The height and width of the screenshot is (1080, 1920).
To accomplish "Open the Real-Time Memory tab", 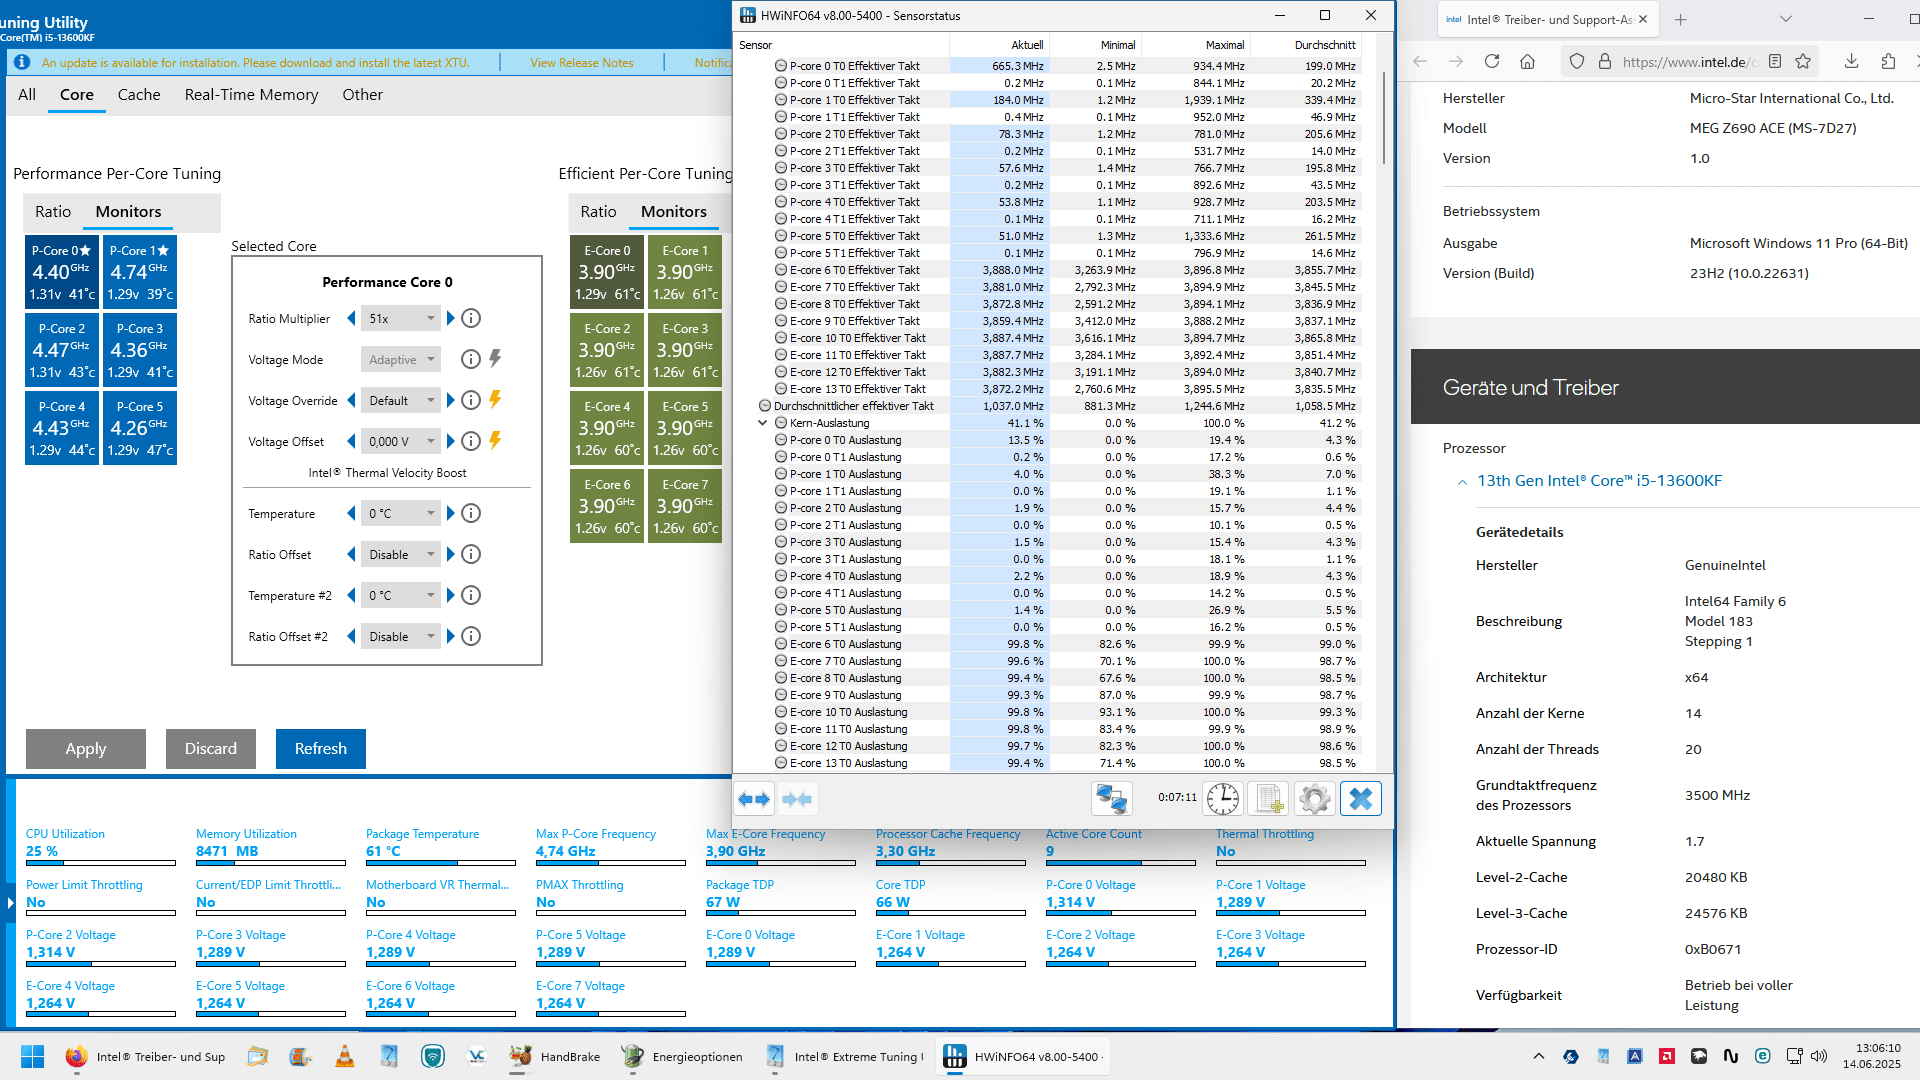I will (x=251, y=95).
